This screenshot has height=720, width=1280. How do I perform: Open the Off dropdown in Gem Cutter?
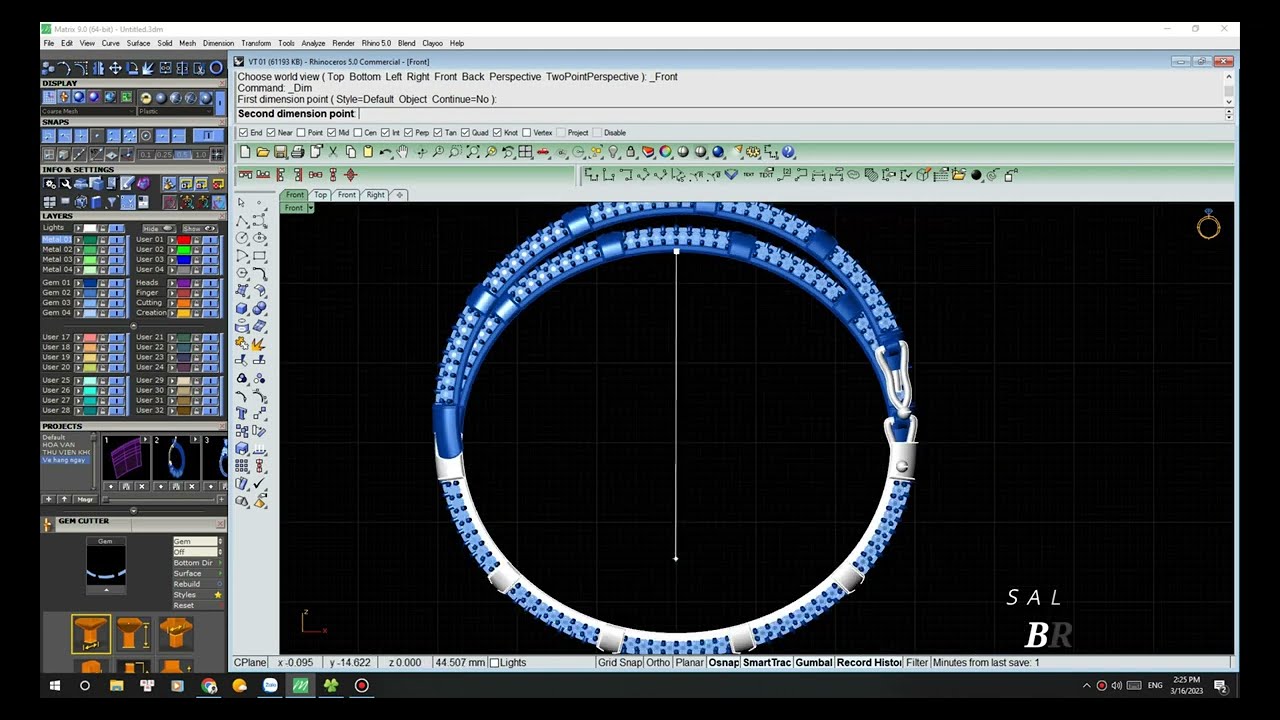[x=196, y=552]
